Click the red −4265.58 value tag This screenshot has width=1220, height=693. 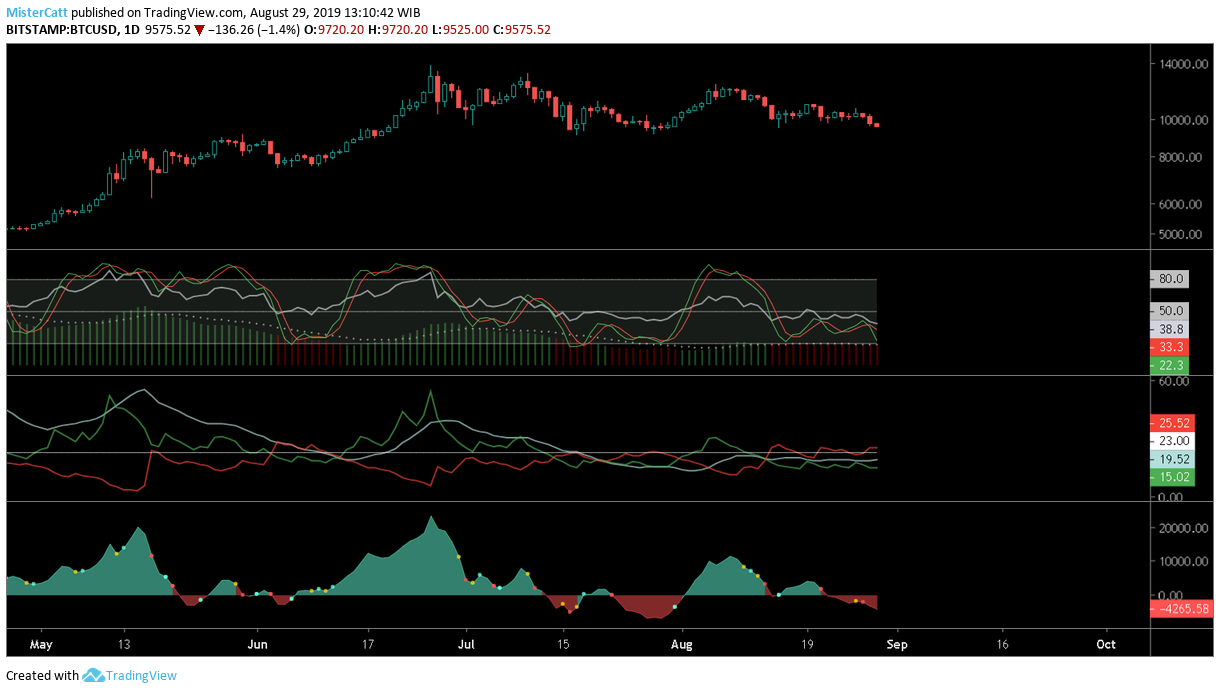[1183, 609]
